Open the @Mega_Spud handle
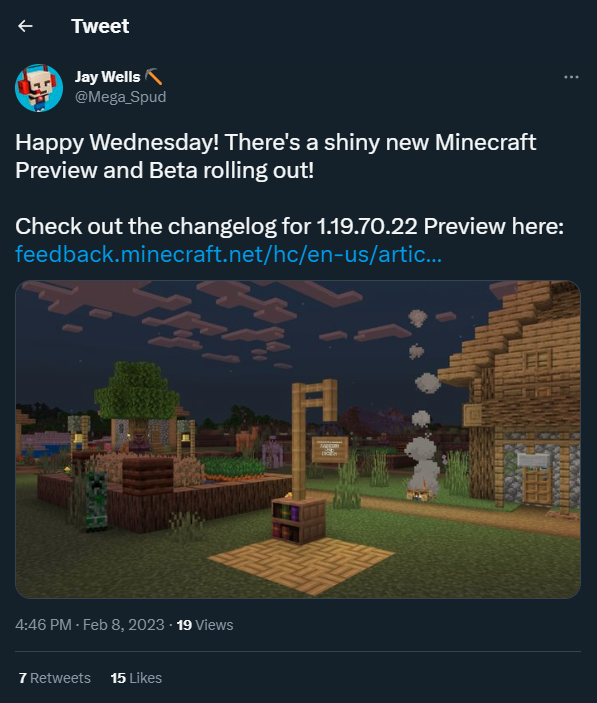Screen dimensions: 597x703 [121, 97]
